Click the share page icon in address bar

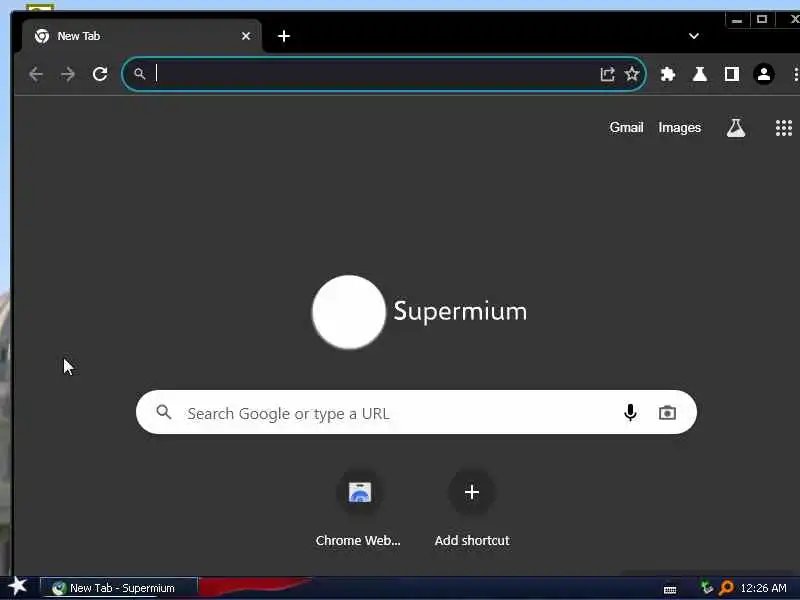607,74
